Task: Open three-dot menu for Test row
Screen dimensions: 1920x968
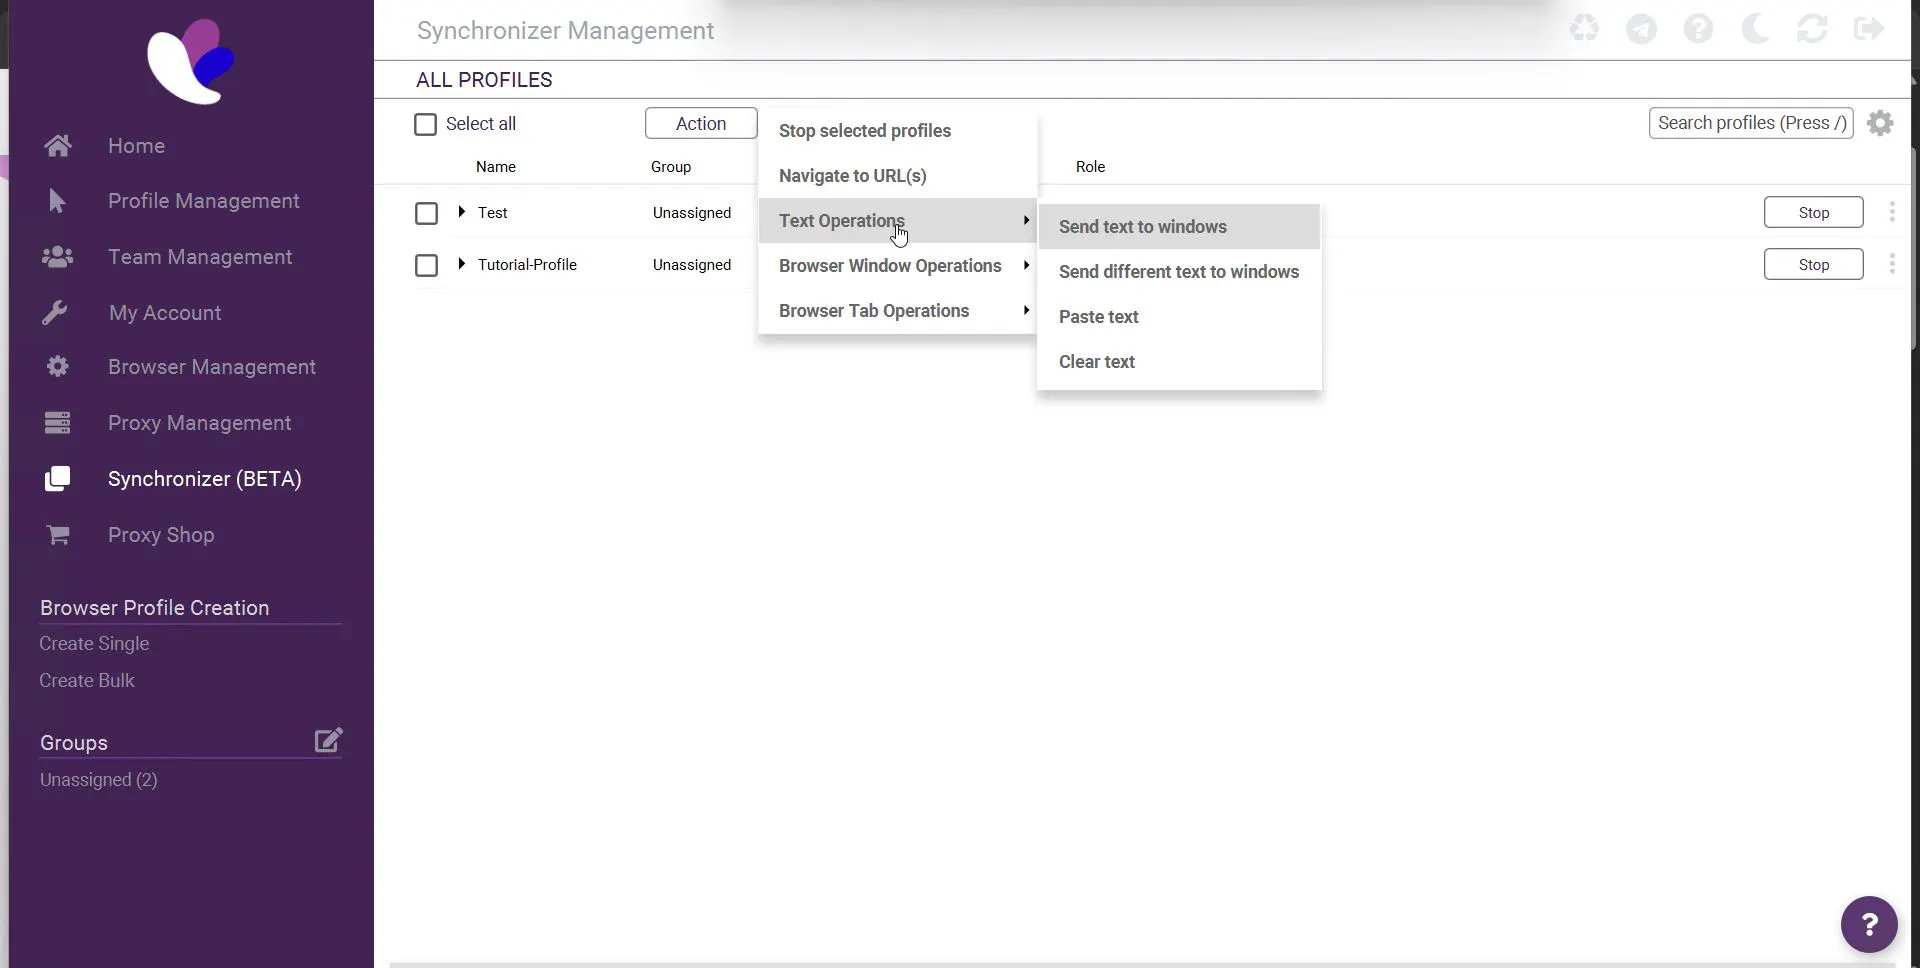Action: (1892, 212)
